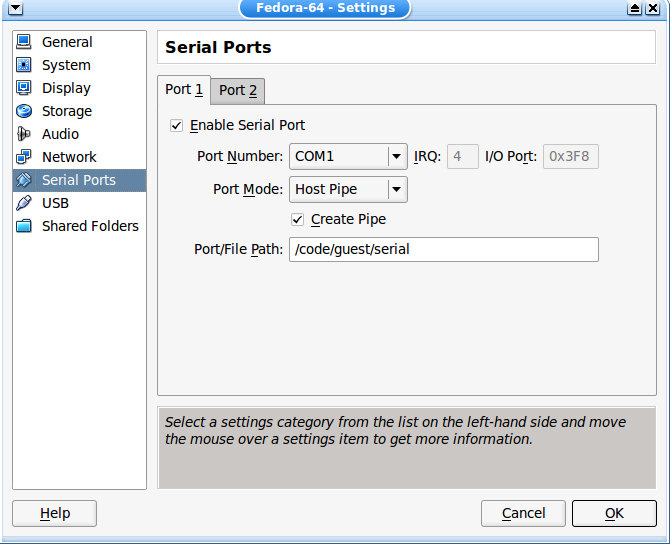Open the Help button

tap(55, 513)
